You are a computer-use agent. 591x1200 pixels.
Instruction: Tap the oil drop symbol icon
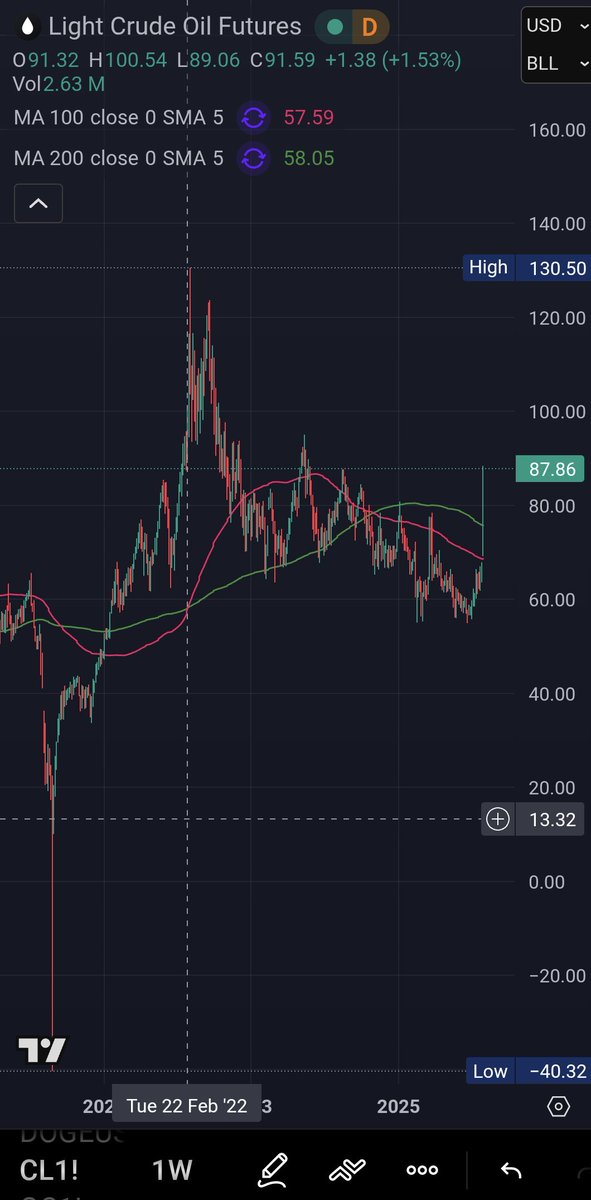click(27, 28)
